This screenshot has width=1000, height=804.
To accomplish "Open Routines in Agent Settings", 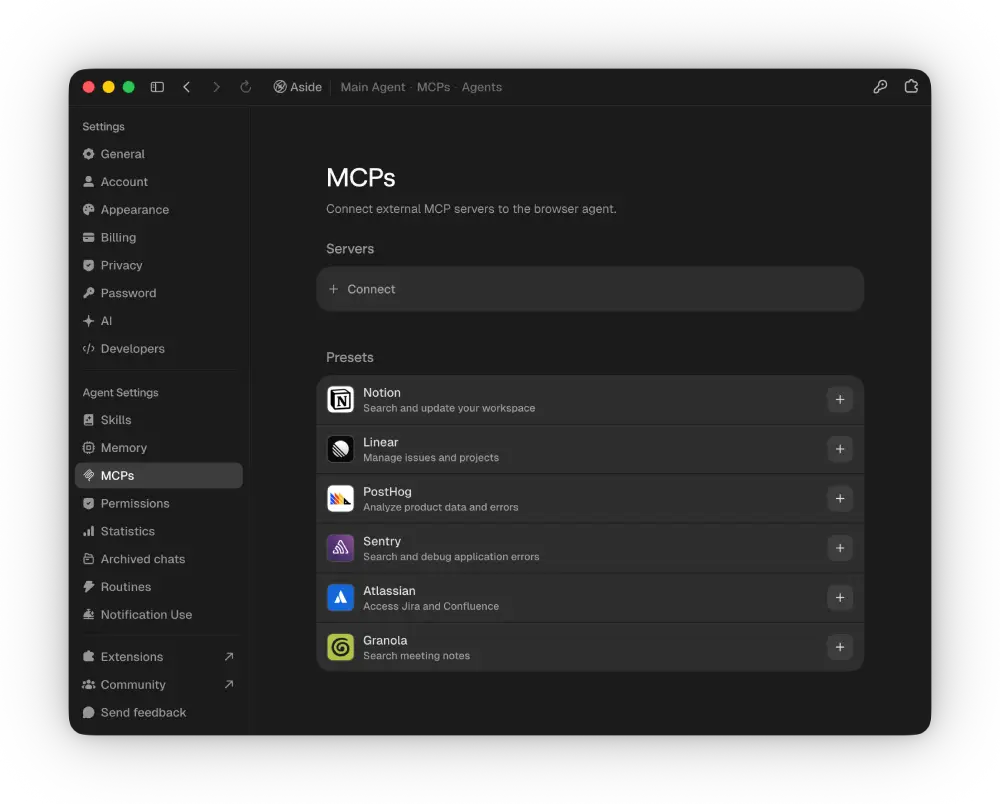I will 158,587.
